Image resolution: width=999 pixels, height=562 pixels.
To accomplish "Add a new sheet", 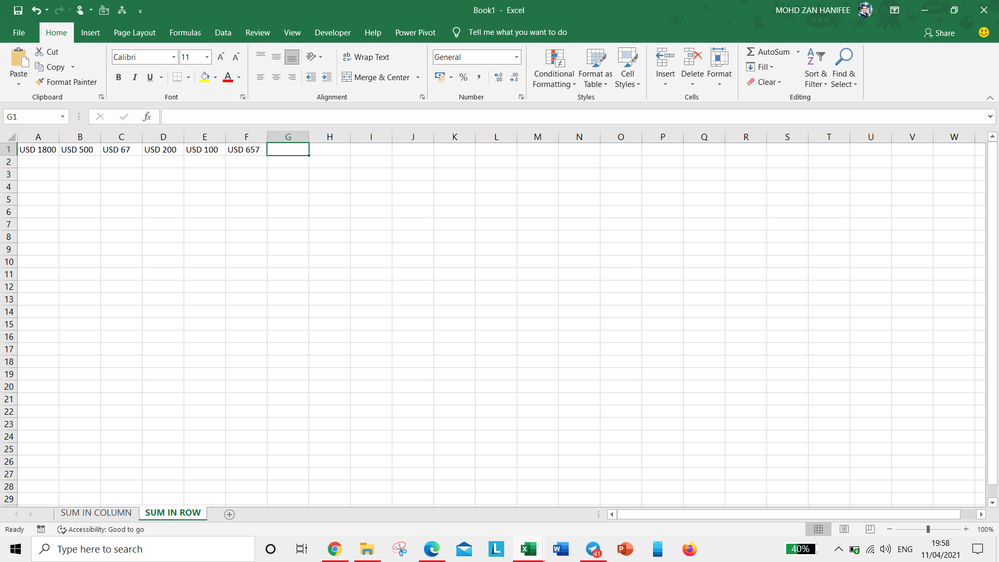I will [229, 514].
